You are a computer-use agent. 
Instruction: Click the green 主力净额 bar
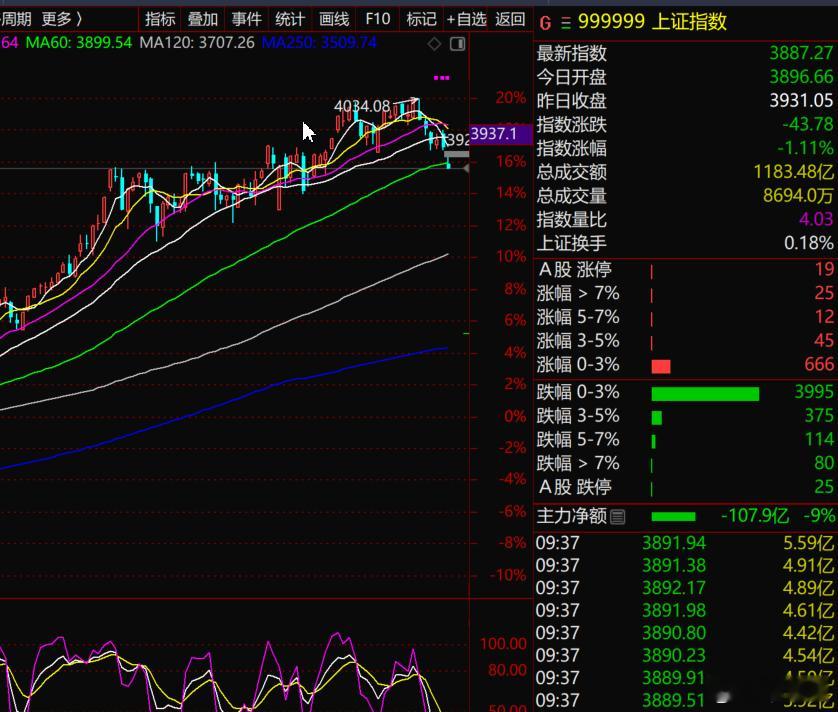673,517
